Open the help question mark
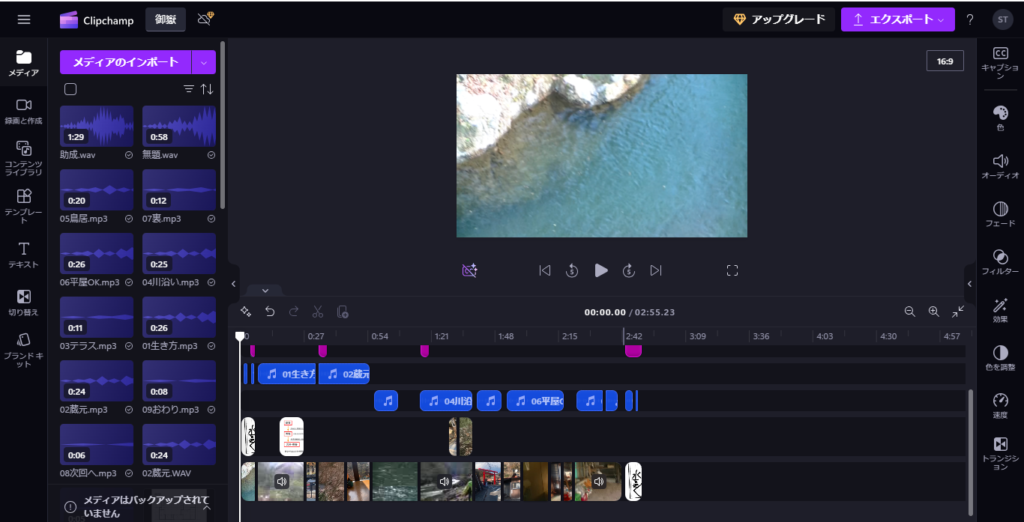Screen dimensions: 1024x522 (x=970, y=20)
